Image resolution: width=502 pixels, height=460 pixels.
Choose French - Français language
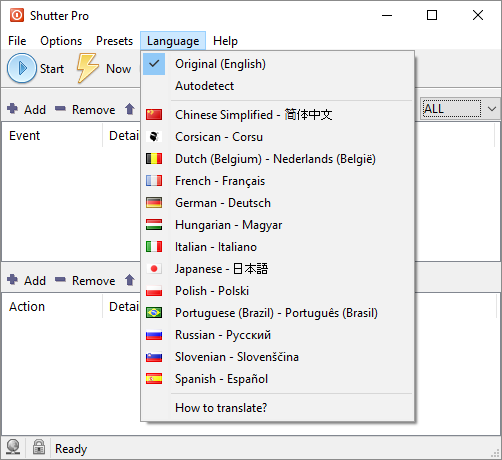click(x=277, y=181)
